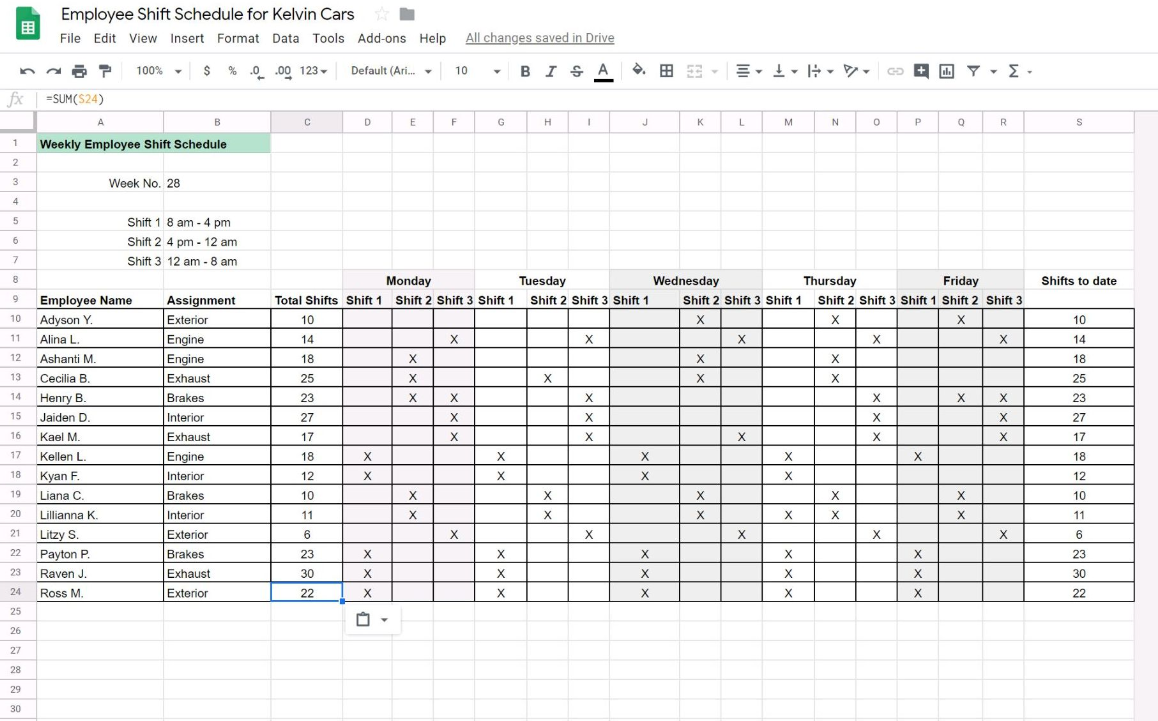The height and width of the screenshot is (721, 1158).
Task: Click the Undo arrow icon
Action: click(x=27, y=71)
